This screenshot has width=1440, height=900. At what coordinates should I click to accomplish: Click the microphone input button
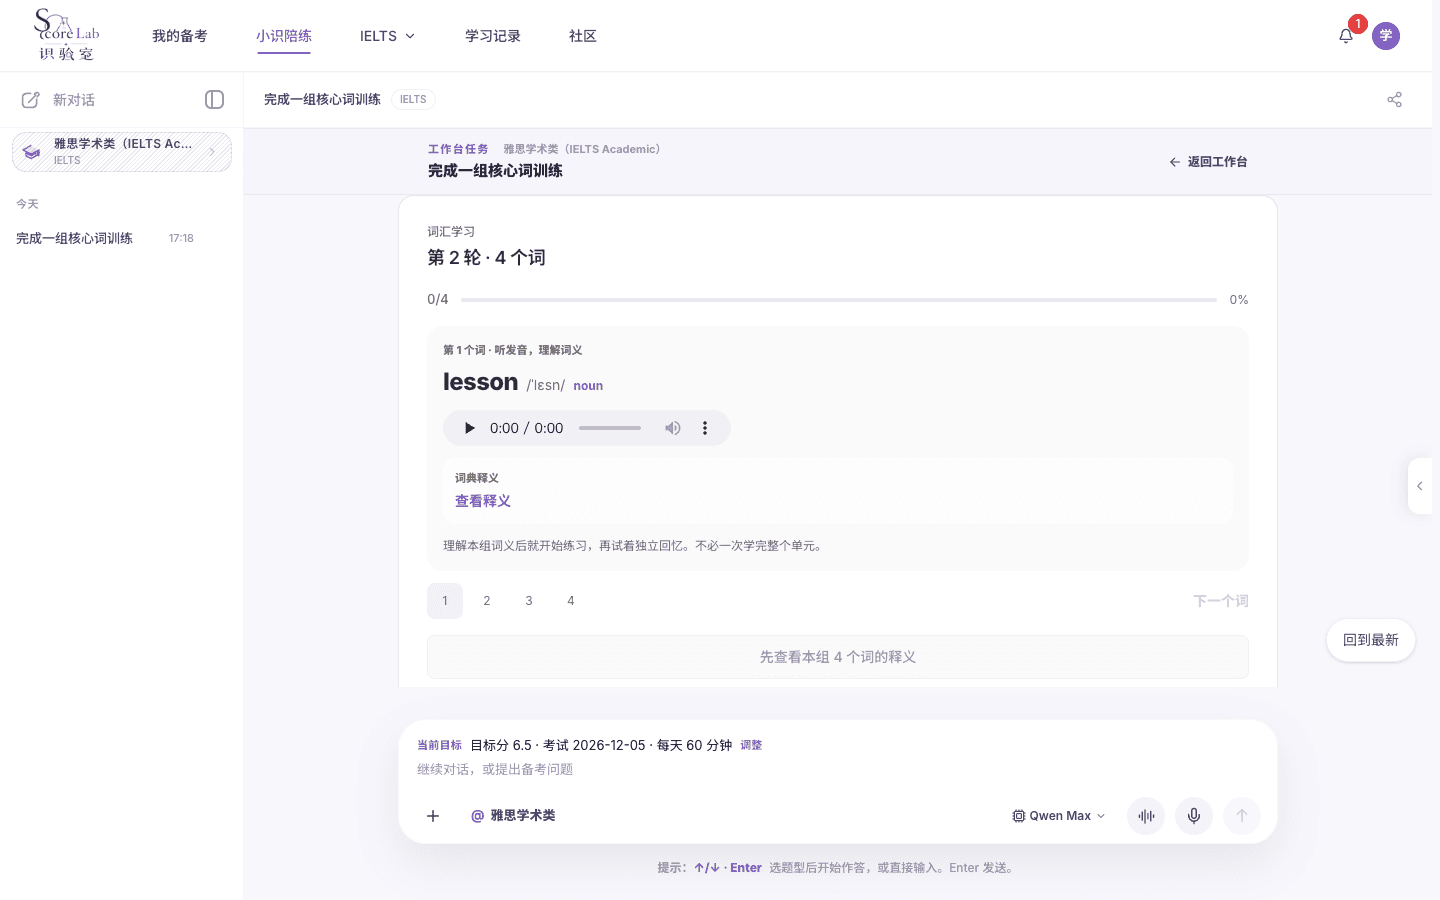(1194, 816)
